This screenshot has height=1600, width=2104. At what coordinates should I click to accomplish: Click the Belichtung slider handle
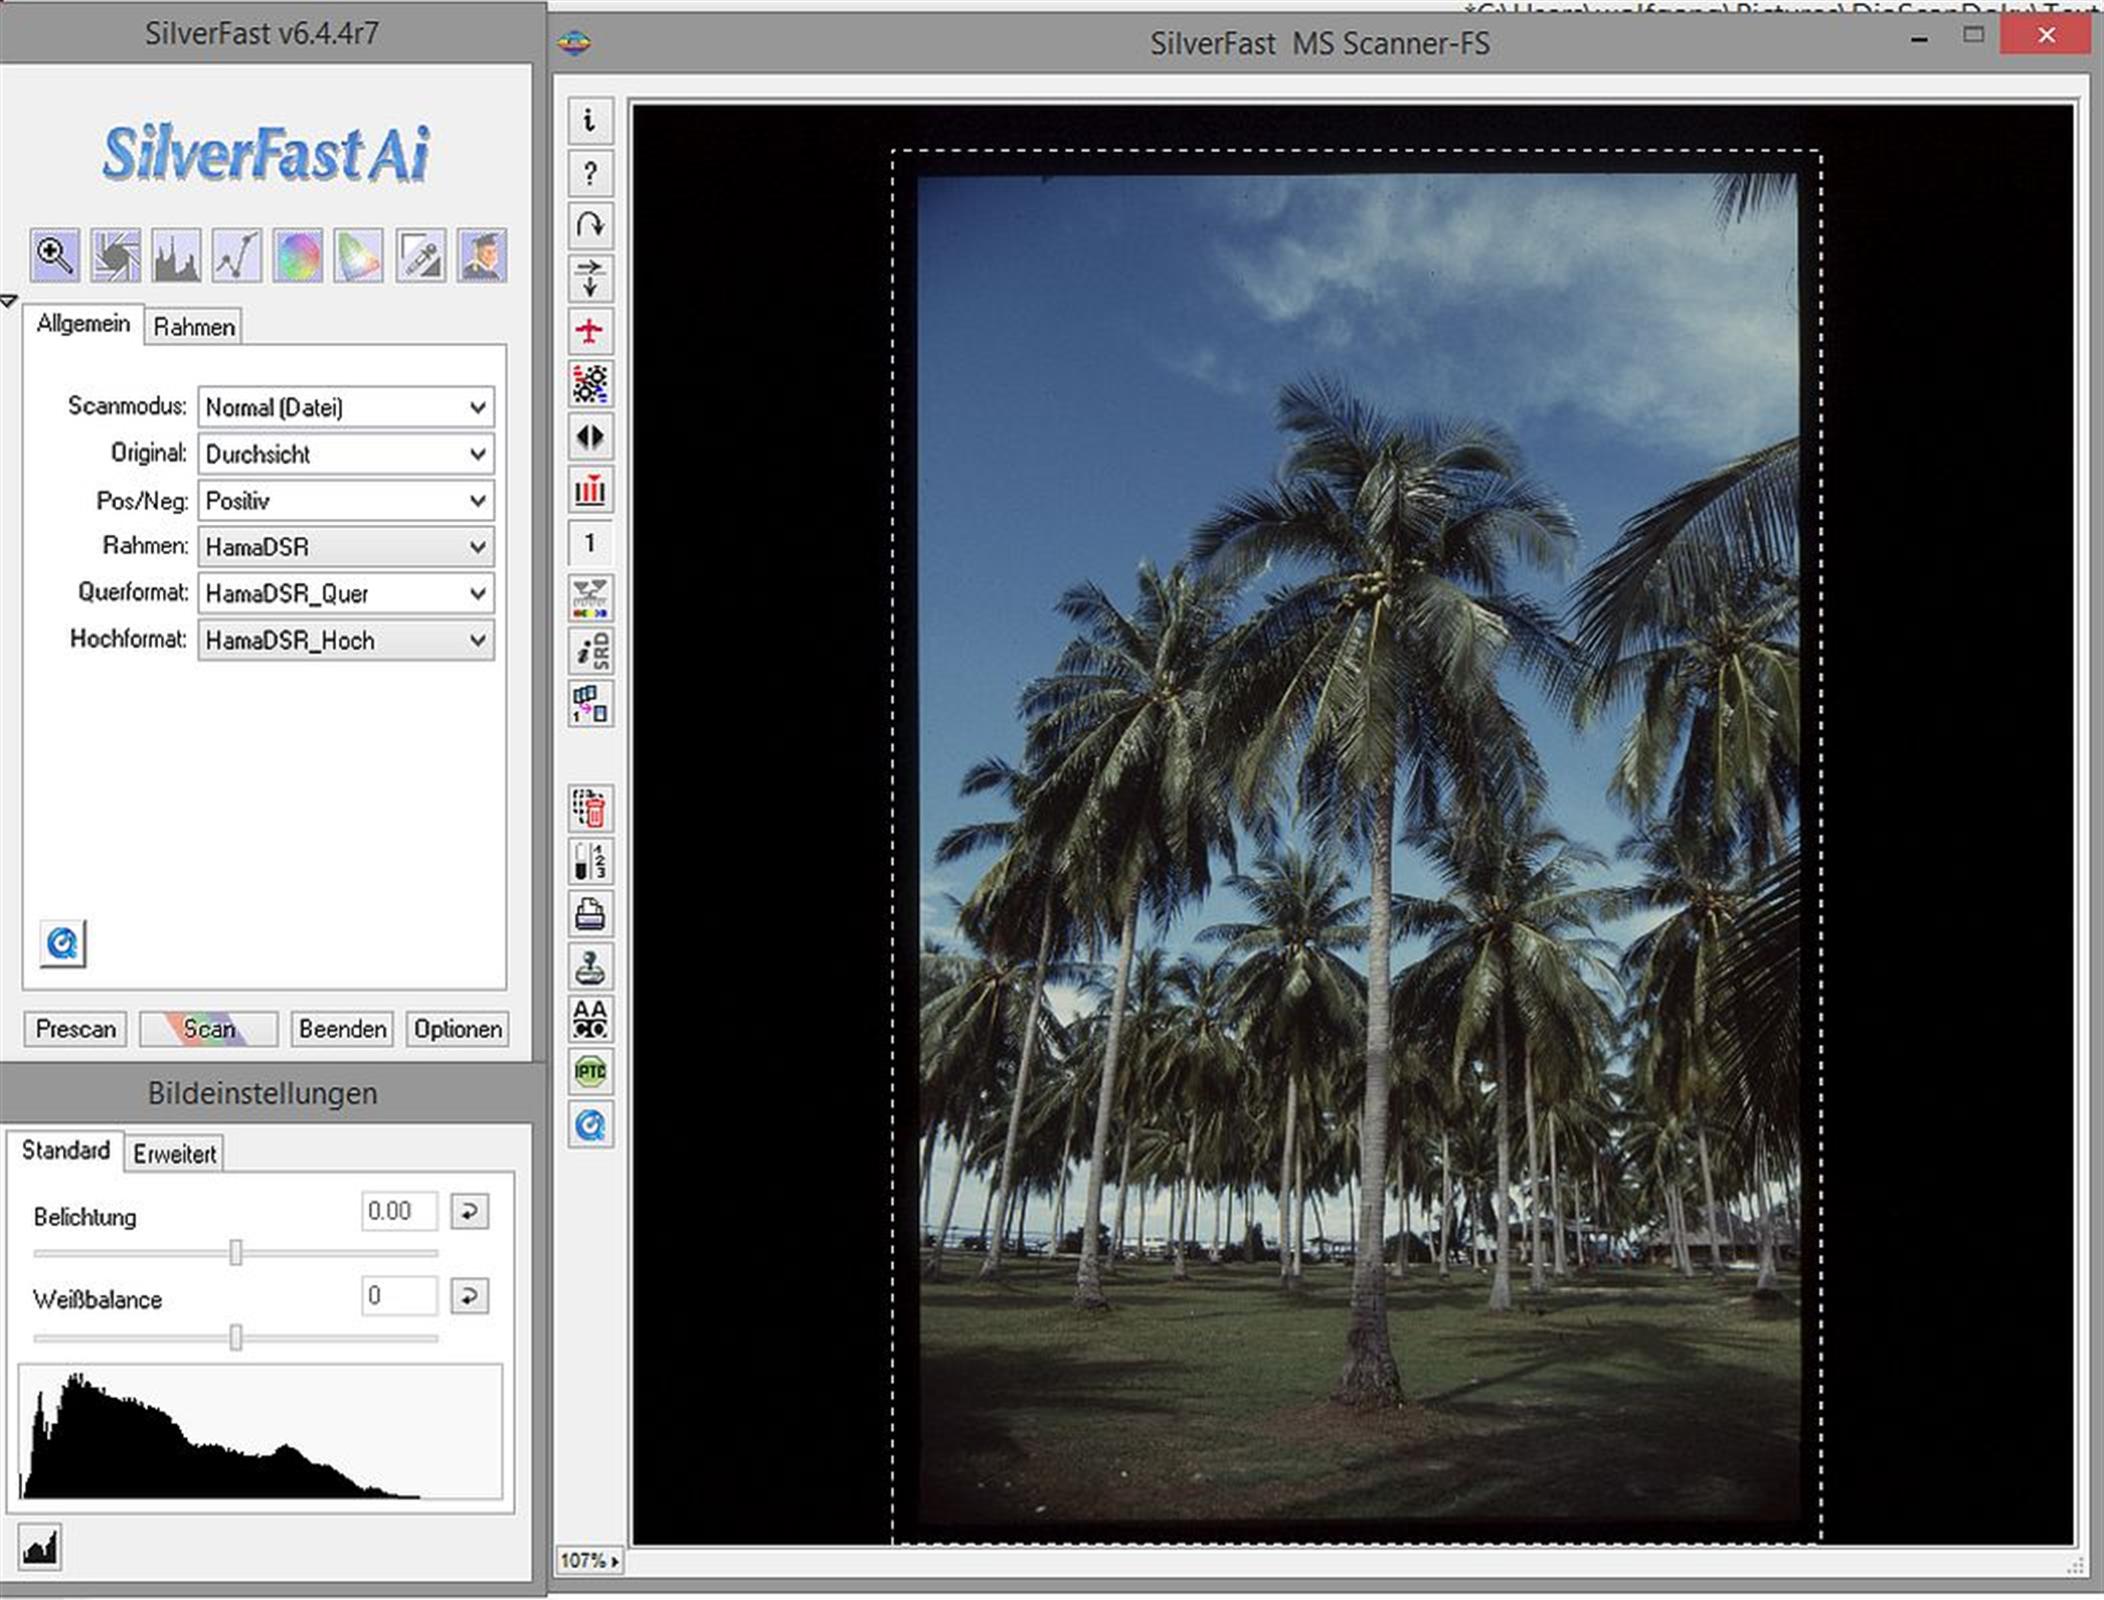[236, 1252]
